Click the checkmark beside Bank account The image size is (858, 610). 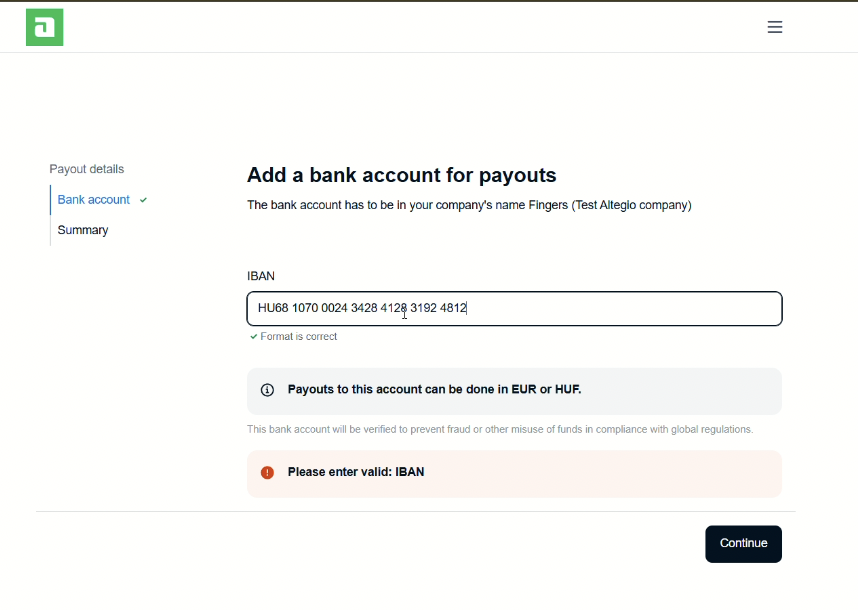(x=144, y=200)
